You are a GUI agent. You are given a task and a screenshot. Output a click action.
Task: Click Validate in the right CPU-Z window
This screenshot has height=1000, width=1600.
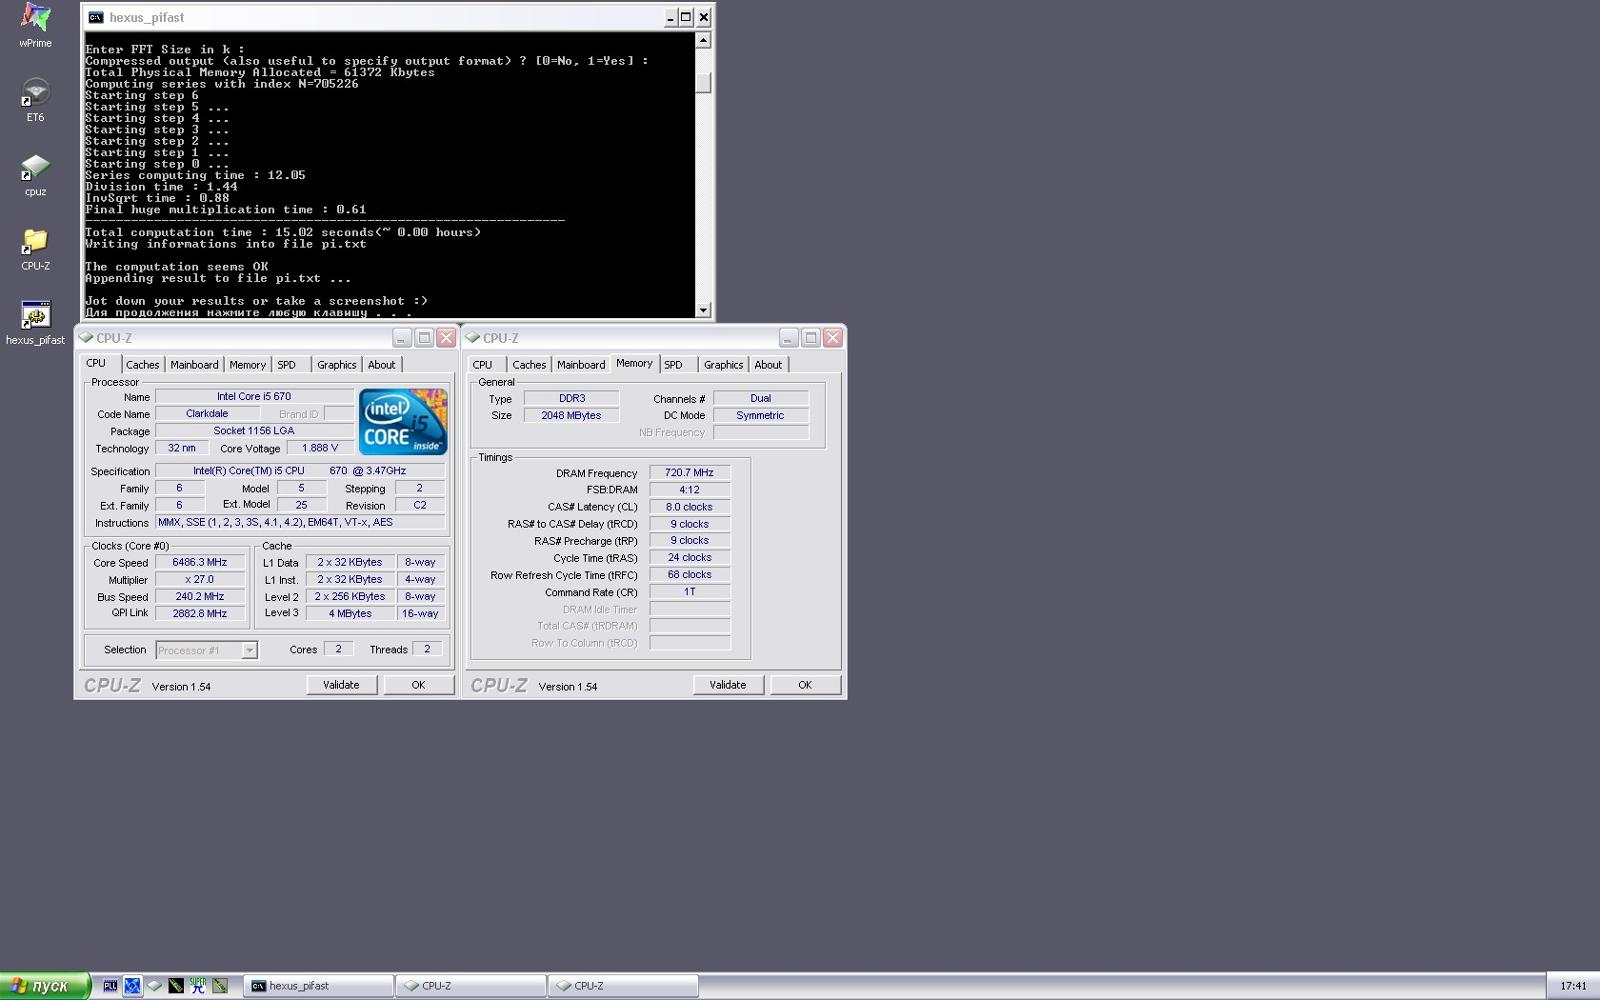tap(728, 685)
